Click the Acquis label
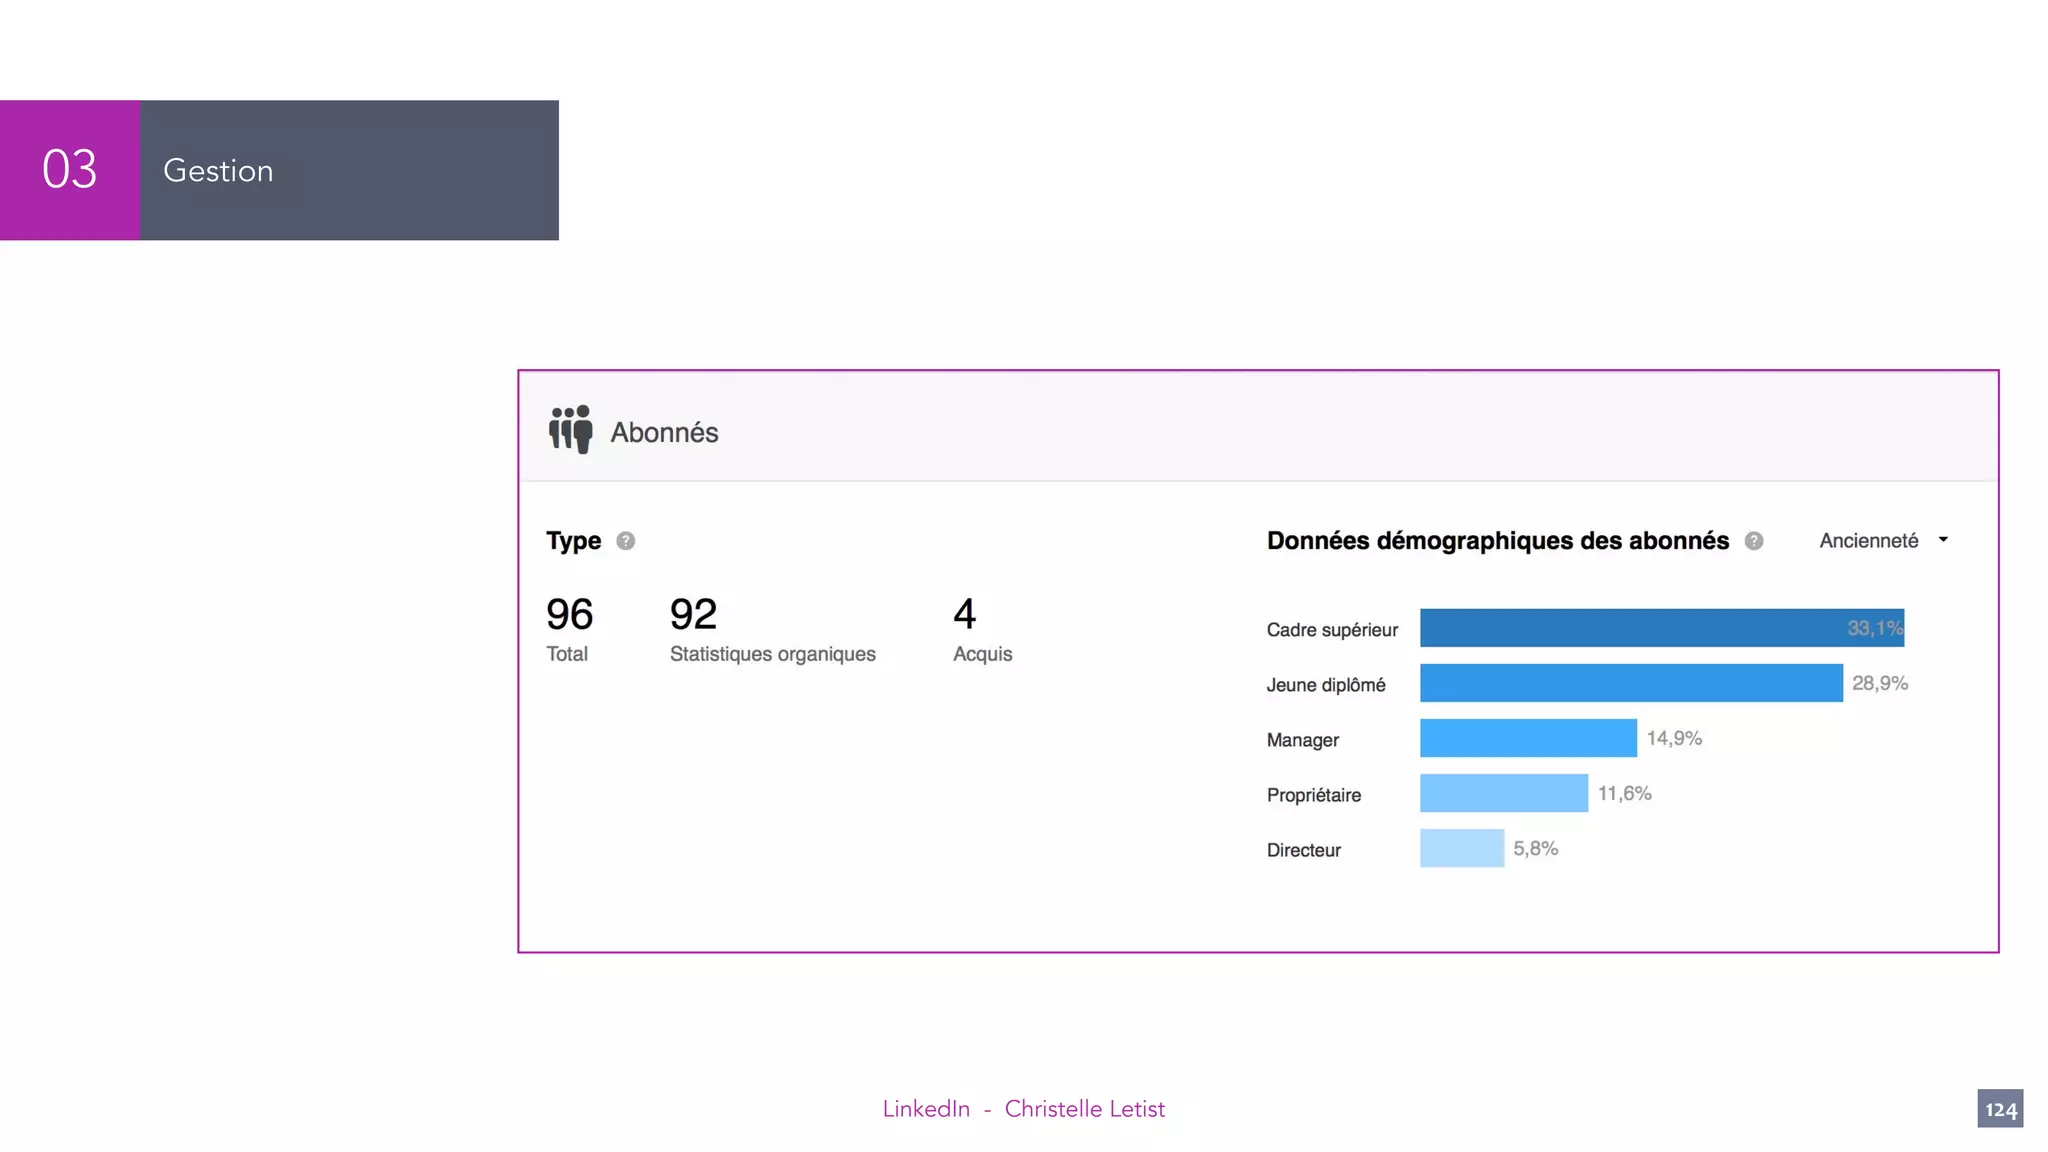The height and width of the screenshot is (1152, 2048). click(x=982, y=654)
